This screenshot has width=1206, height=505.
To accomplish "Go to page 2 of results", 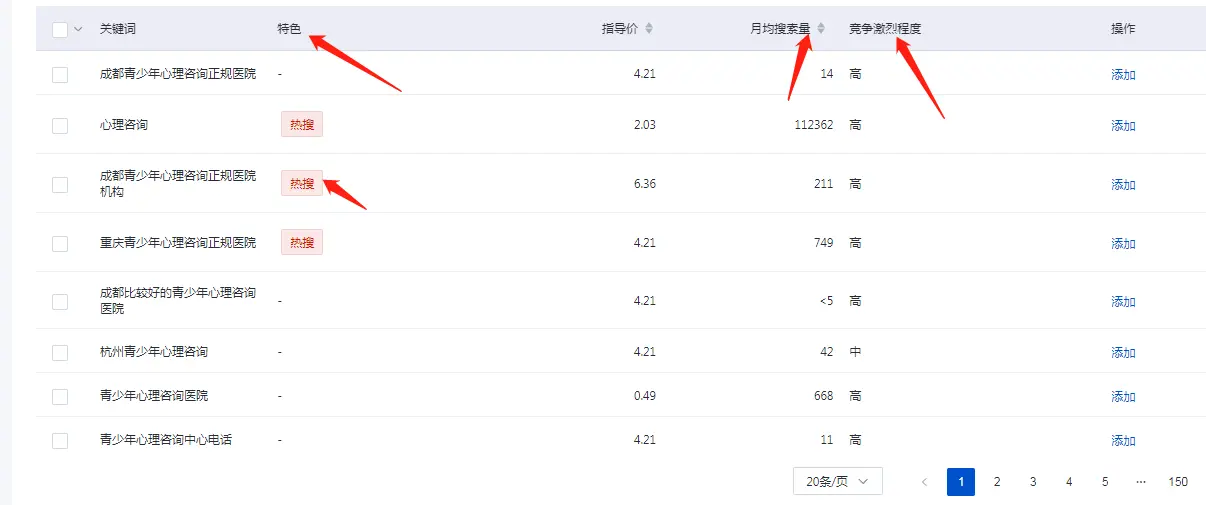I will [996, 482].
